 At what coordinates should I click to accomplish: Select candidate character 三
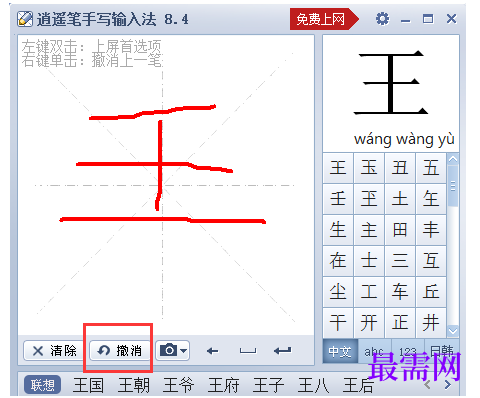click(400, 261)
